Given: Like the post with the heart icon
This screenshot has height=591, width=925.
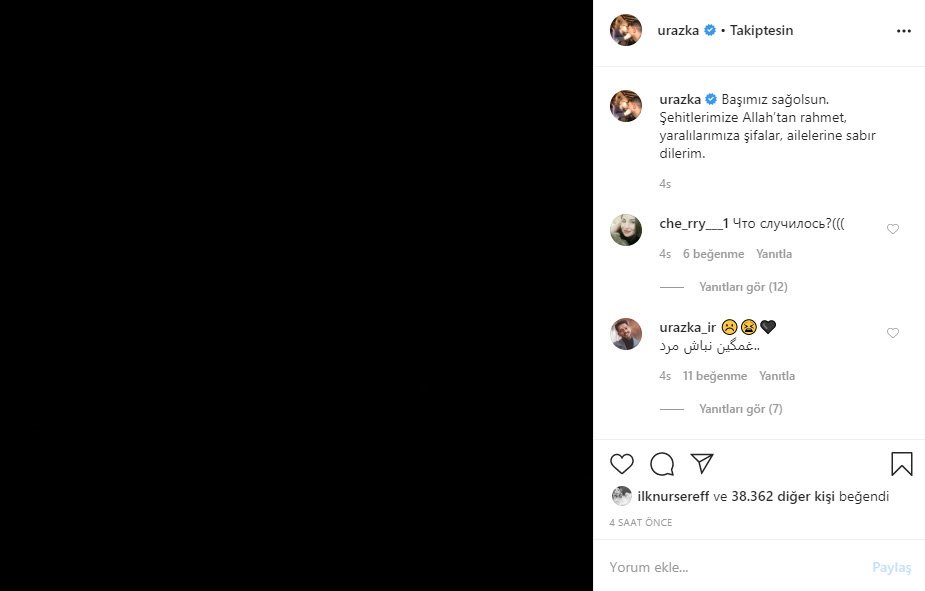Looking at the screenshot, I should point(622,464).
